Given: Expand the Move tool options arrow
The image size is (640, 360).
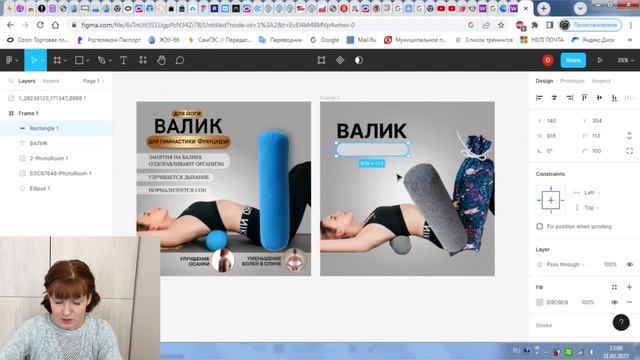Looking at the screenshot, I should coord(42,61).
